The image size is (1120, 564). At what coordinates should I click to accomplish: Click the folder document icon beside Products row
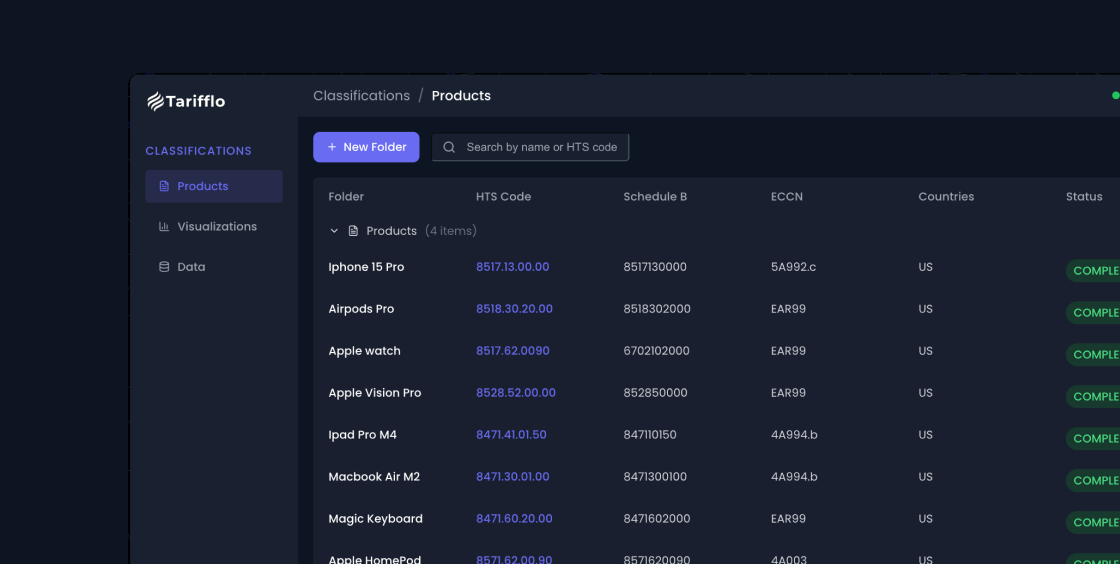353,231
